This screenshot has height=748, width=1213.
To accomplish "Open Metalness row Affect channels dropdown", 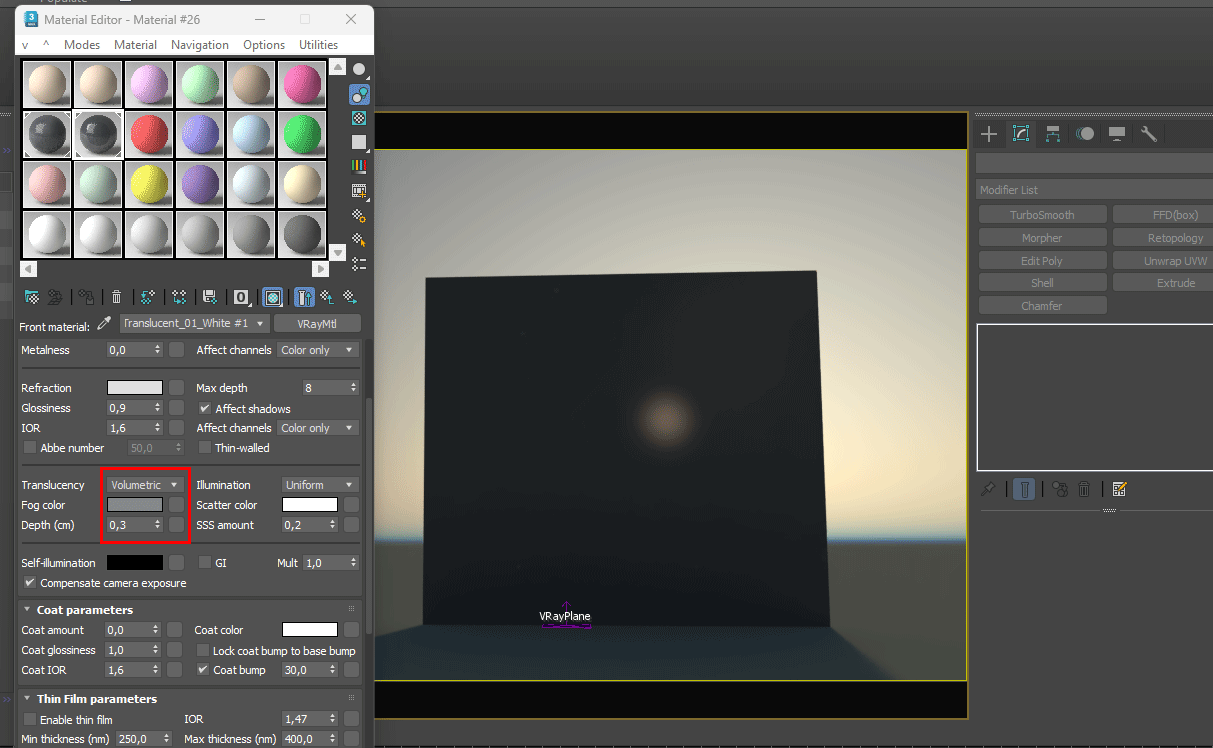I will (x=318, y=350).
